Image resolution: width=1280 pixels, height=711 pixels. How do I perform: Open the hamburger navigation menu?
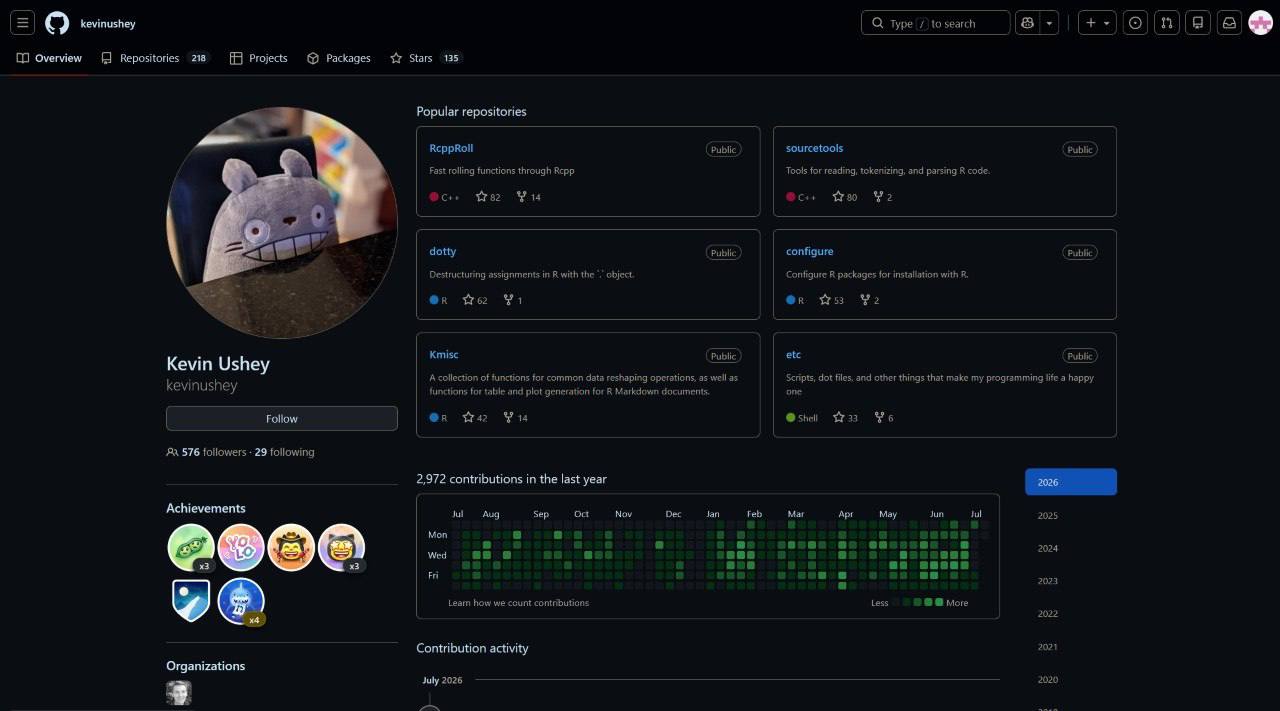pos(22,23)
